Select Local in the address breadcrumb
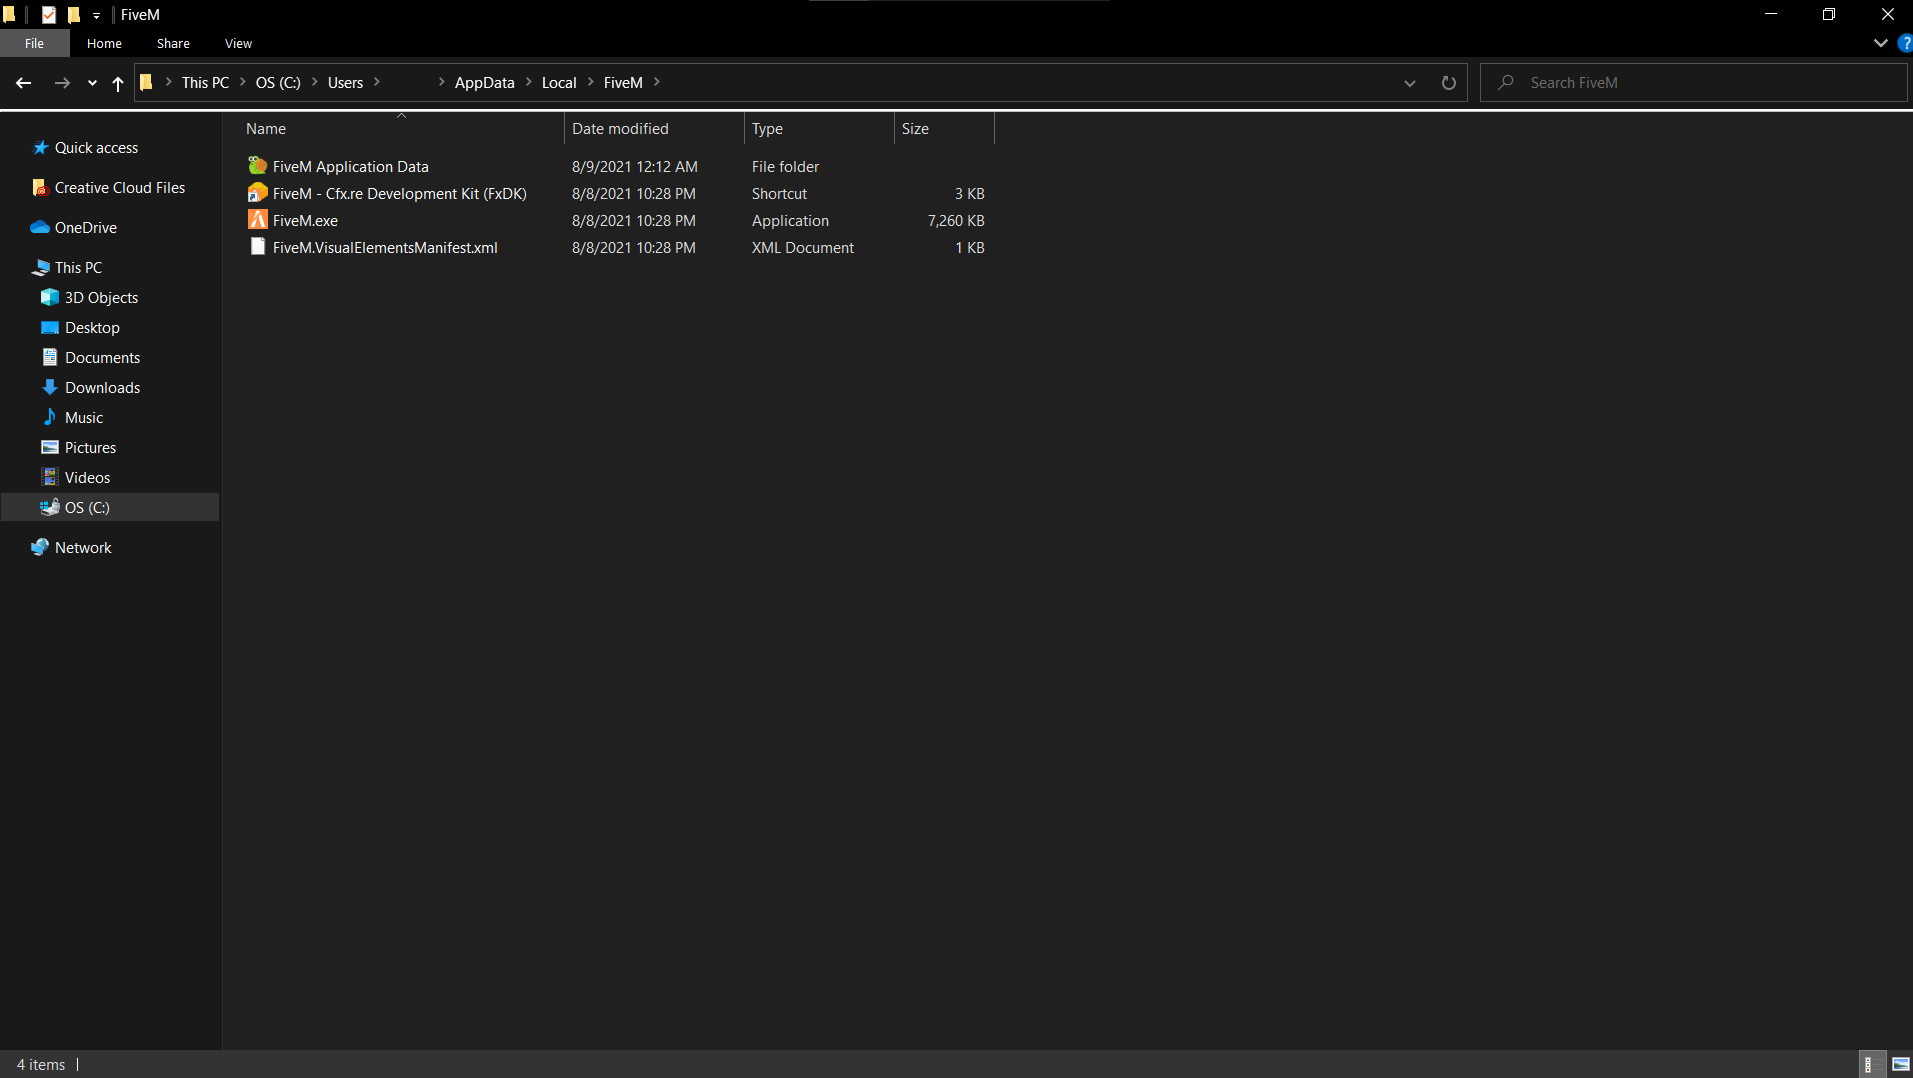This screenshot has width=1913, height=1078. pyautogui.click(x=559, y=83)
